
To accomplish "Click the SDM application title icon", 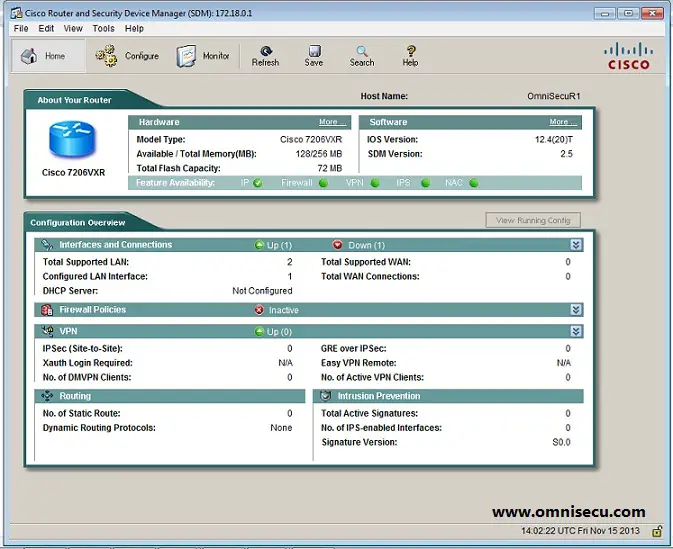I will [x=17, y=13].
